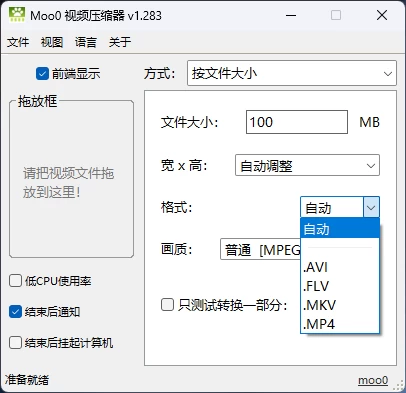The width and height of the screenshot is (406, 393).
Task: Choose .MKV from the format list
Action: (x=340, y=305)
